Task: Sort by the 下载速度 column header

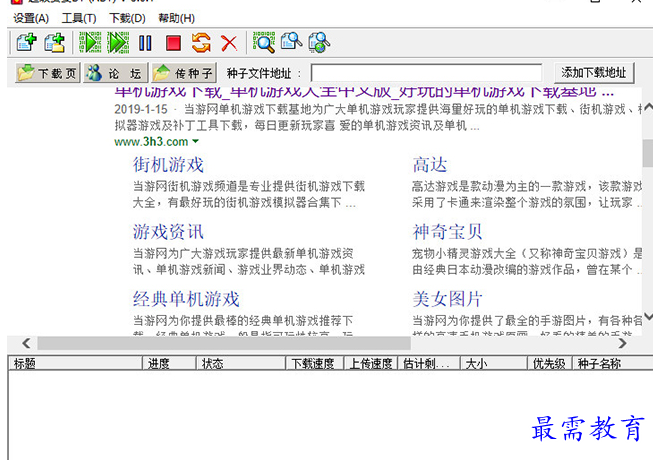Action: pyautogui.click(x=314, y=363)
